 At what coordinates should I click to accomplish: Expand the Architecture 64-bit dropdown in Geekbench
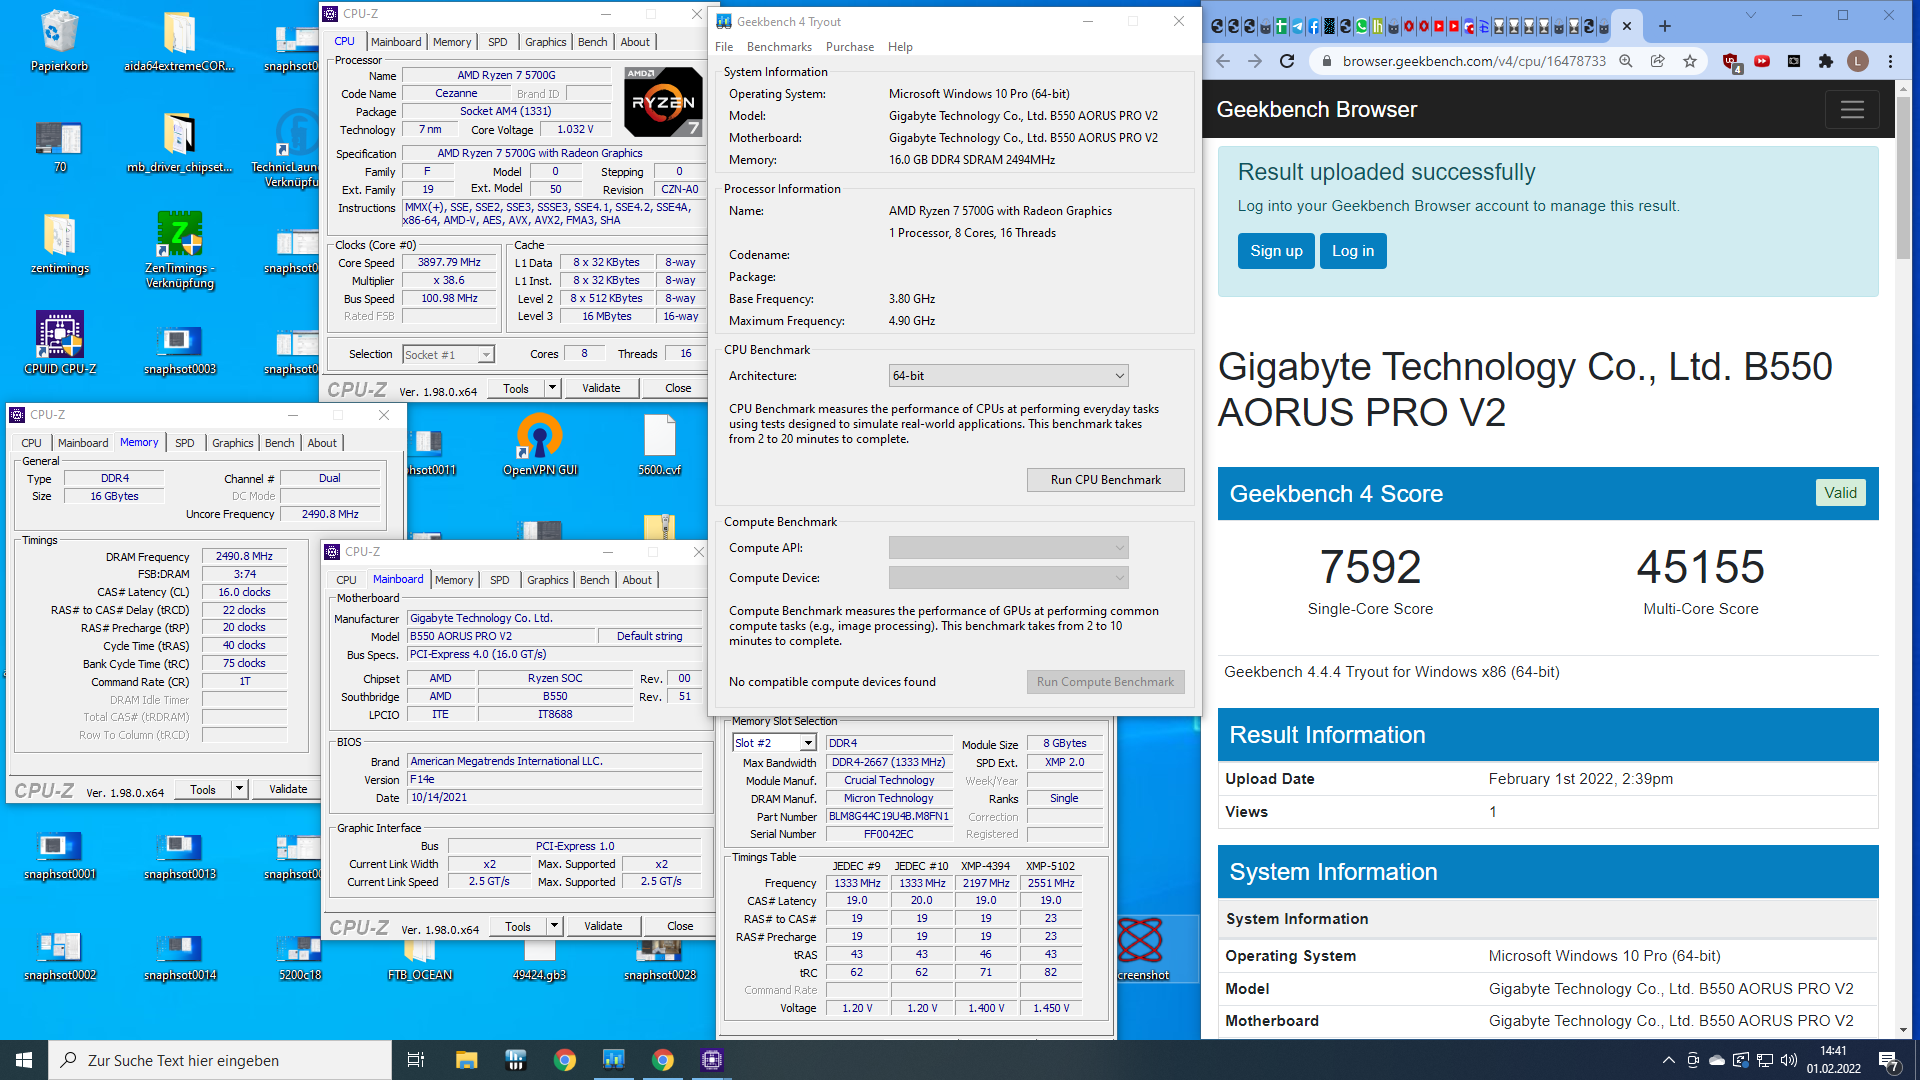(1009, 376)
